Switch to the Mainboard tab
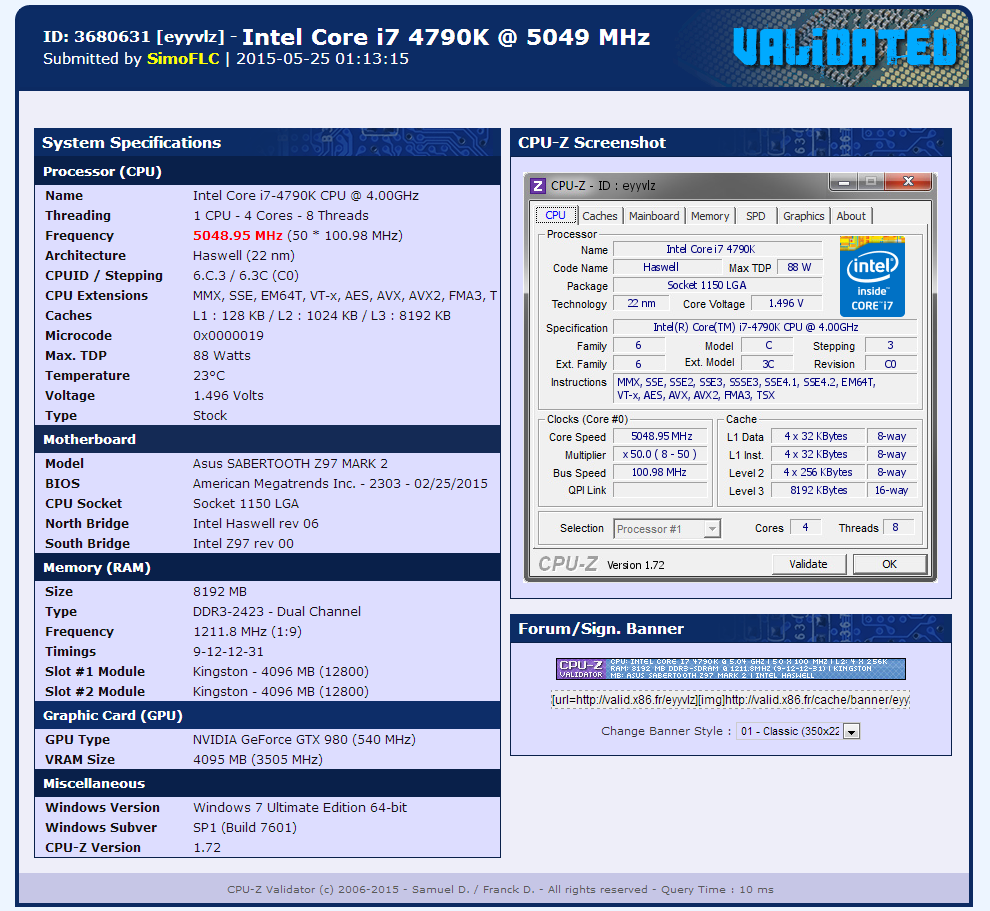990x911 pixels. click(x=654, y=216)
